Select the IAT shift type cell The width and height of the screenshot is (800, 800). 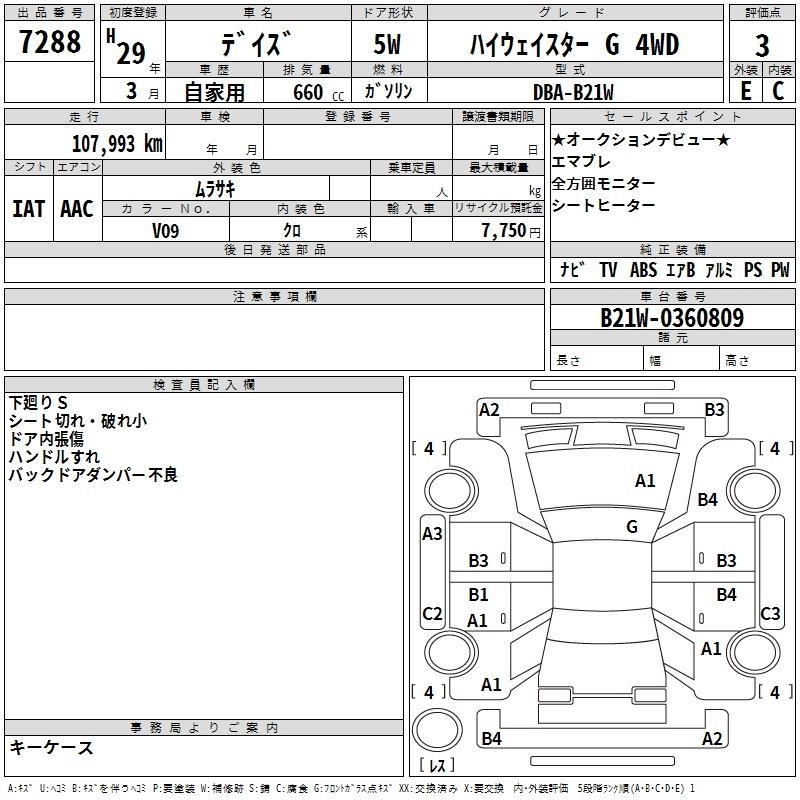pos(28,208)
